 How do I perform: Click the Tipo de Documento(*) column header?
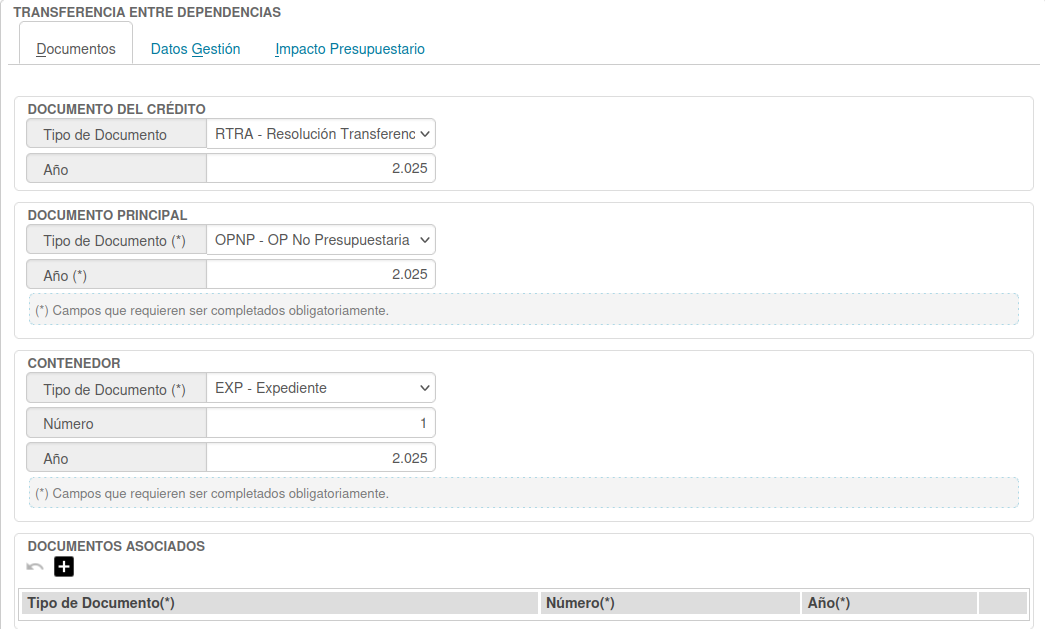click(x=280, y=603)
